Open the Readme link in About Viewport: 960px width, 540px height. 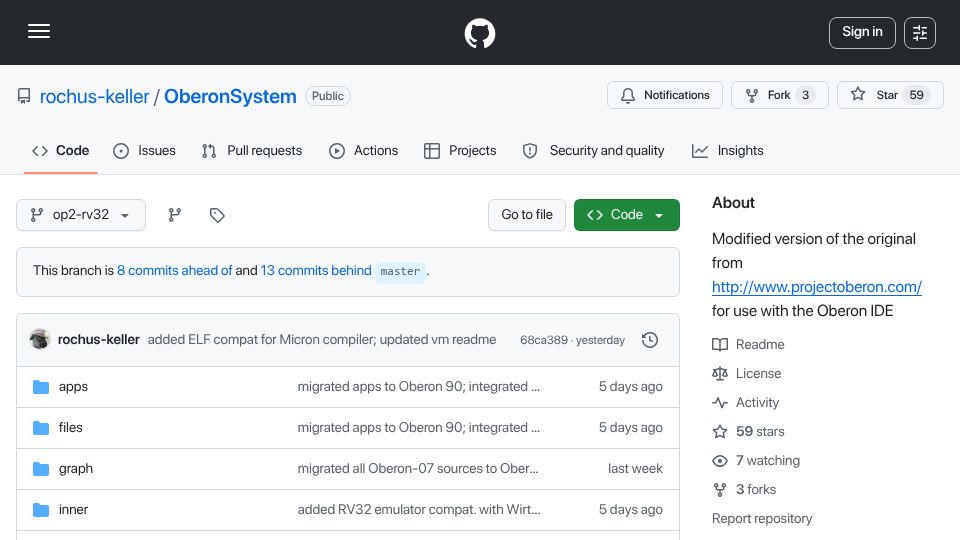coord(749,345)
